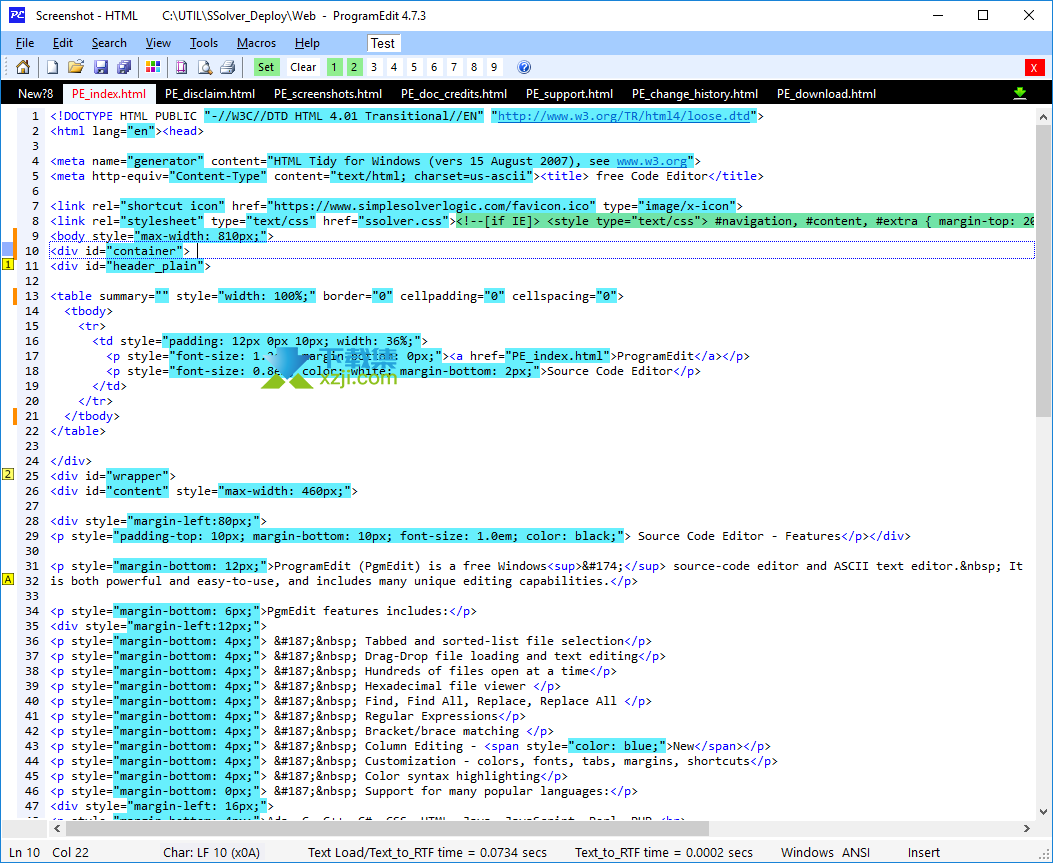The image size is (1053, 863).
Task: Print the document using the printer icon
Action: tap(228, 67)
